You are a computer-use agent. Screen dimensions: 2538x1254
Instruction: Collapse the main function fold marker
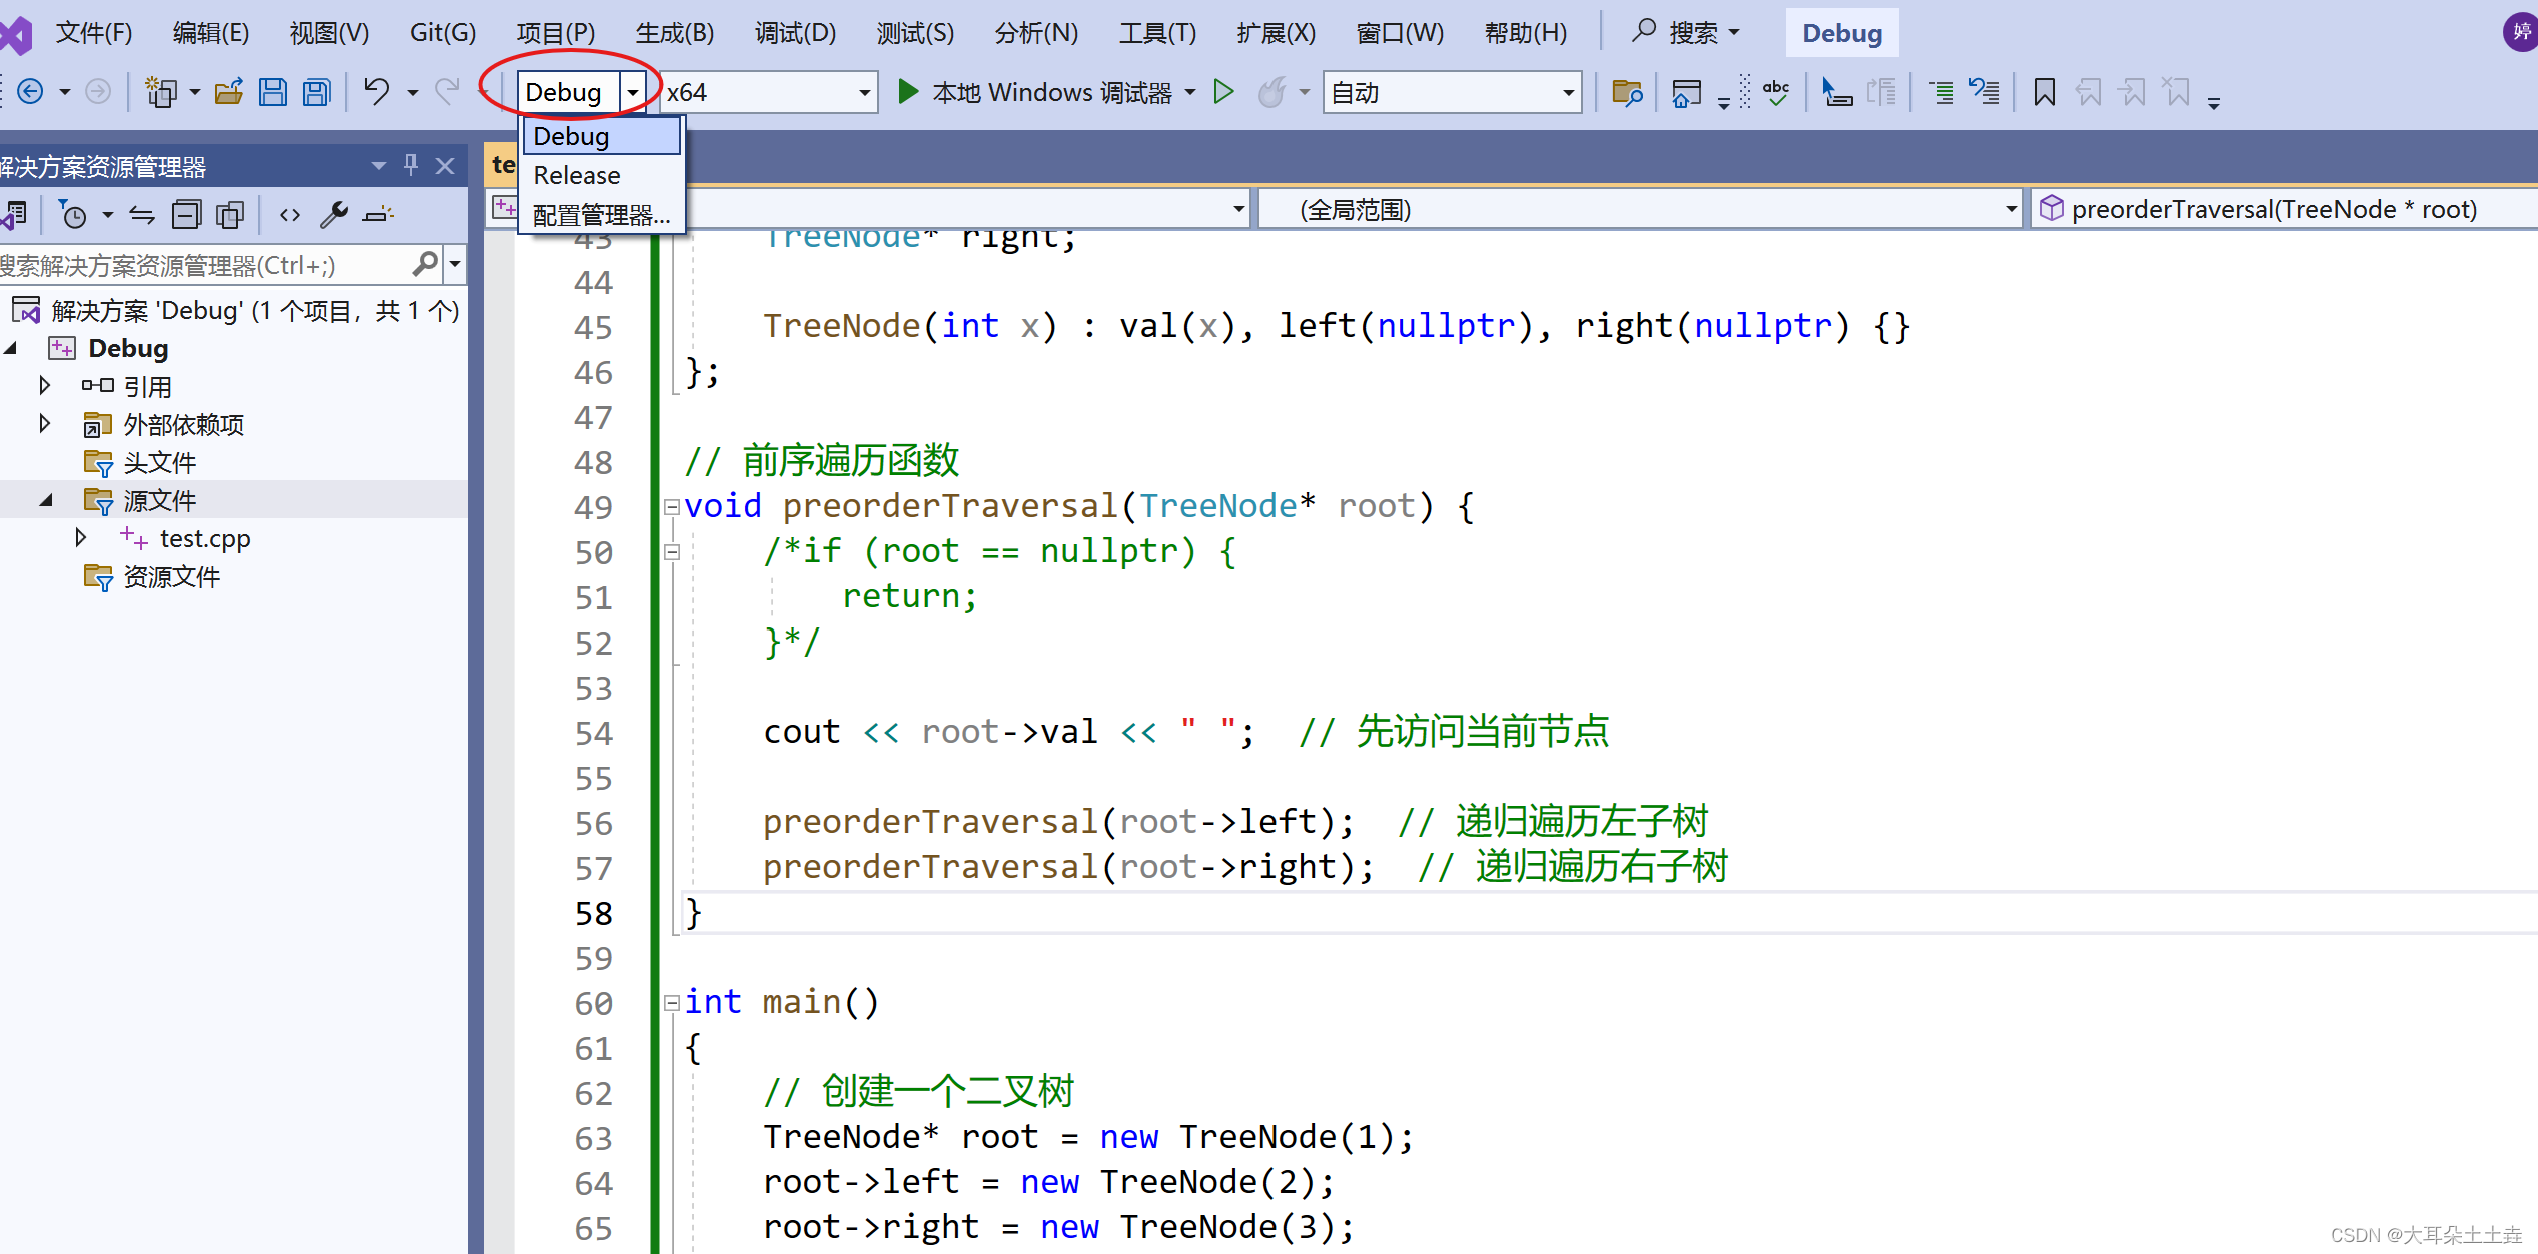point(672,1003)
